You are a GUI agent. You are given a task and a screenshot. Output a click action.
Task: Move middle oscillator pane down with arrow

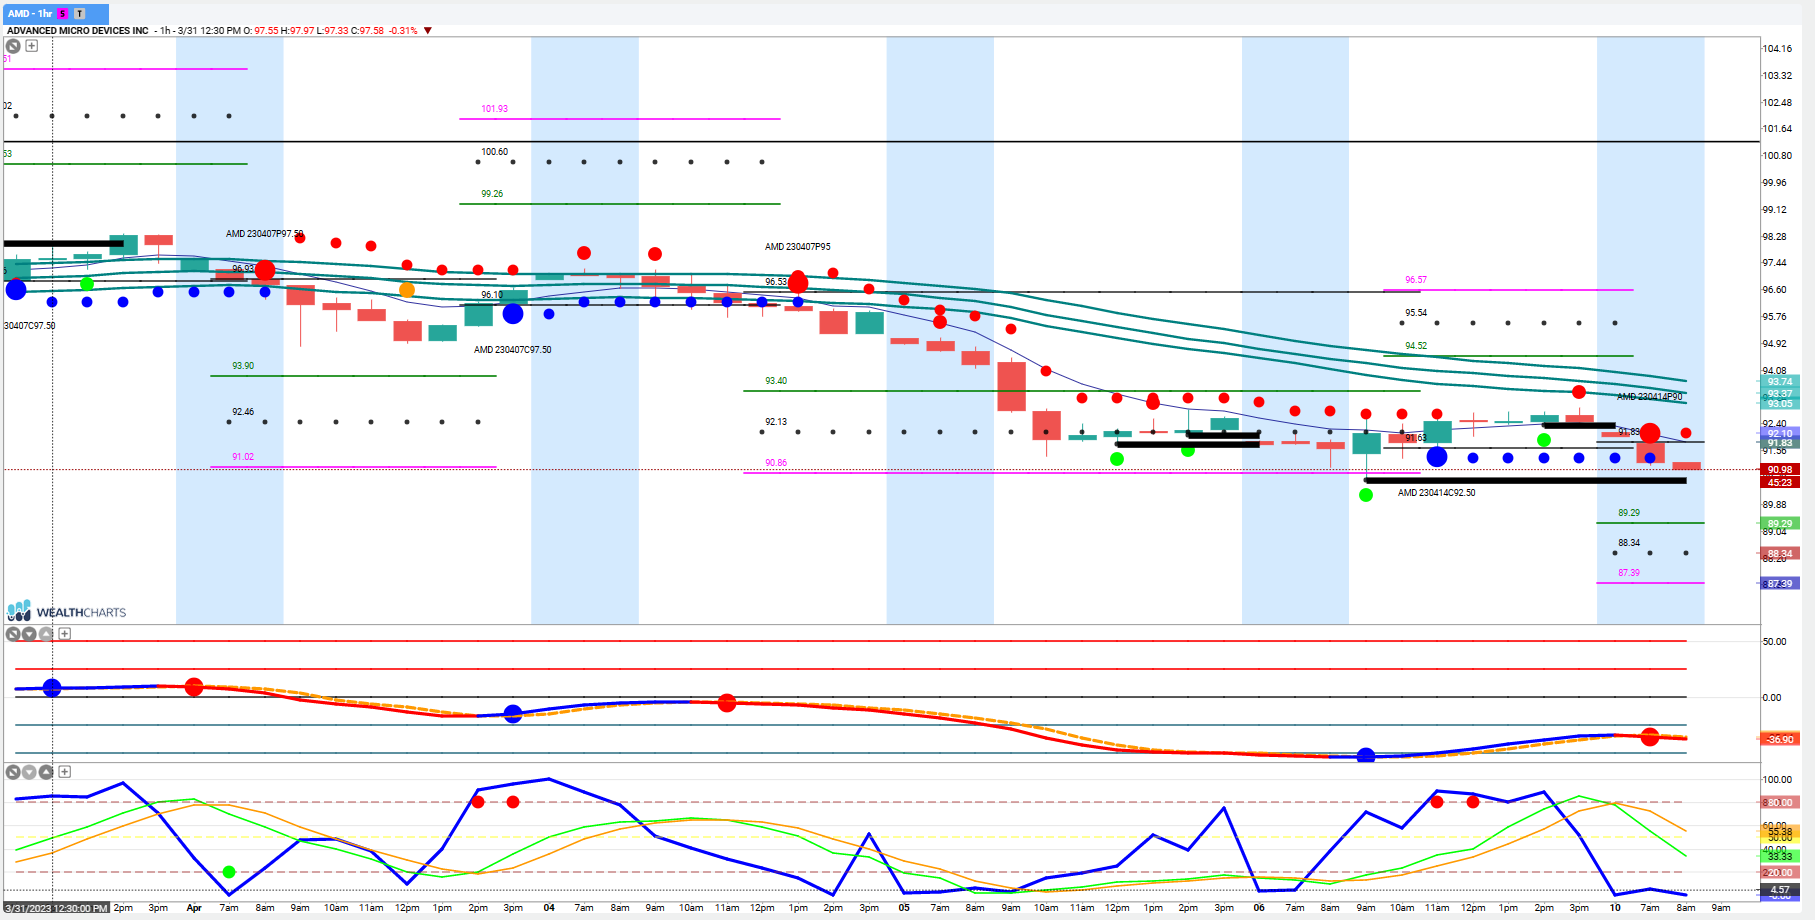click(x=29, y=634)
